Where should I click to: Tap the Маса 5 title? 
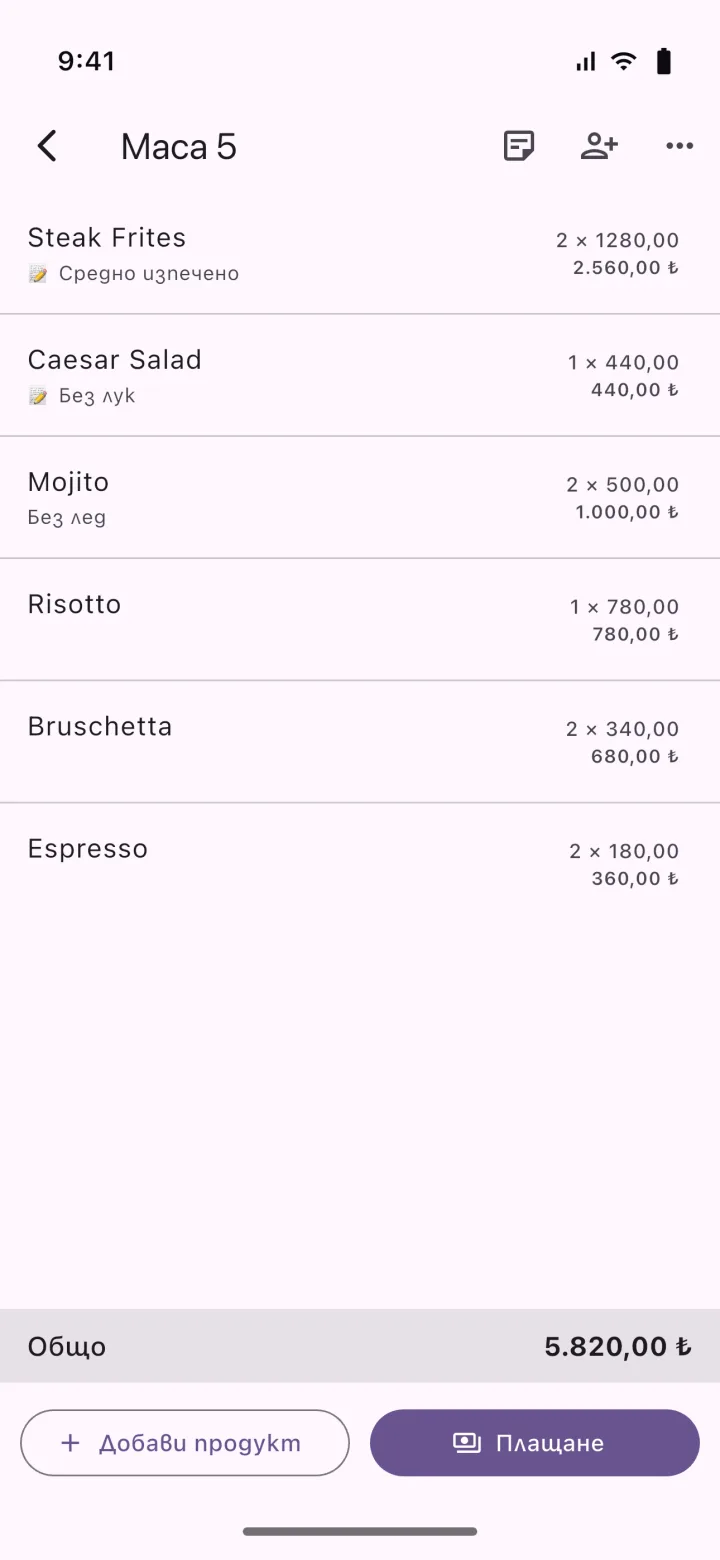[x=179, y=147]
